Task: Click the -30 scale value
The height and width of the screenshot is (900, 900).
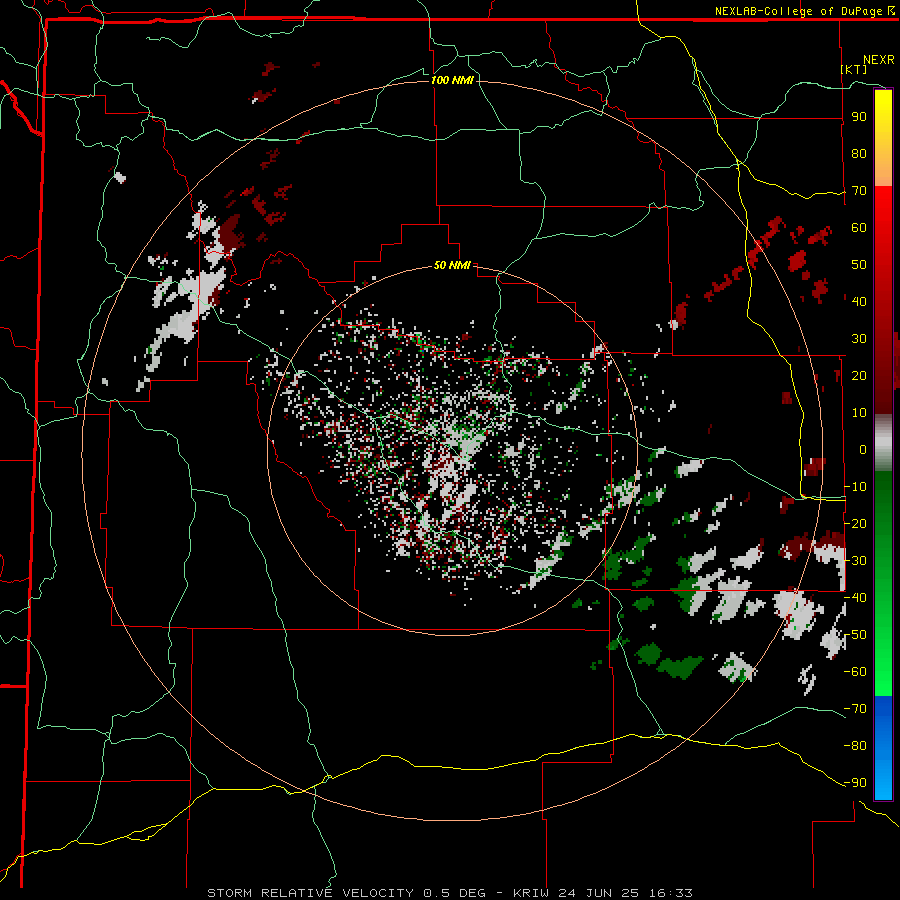Action: (855, 560)
